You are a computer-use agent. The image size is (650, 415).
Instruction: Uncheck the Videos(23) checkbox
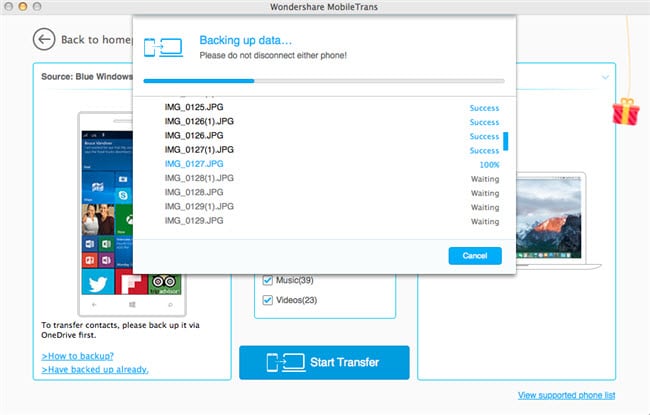tap(267, 300)
